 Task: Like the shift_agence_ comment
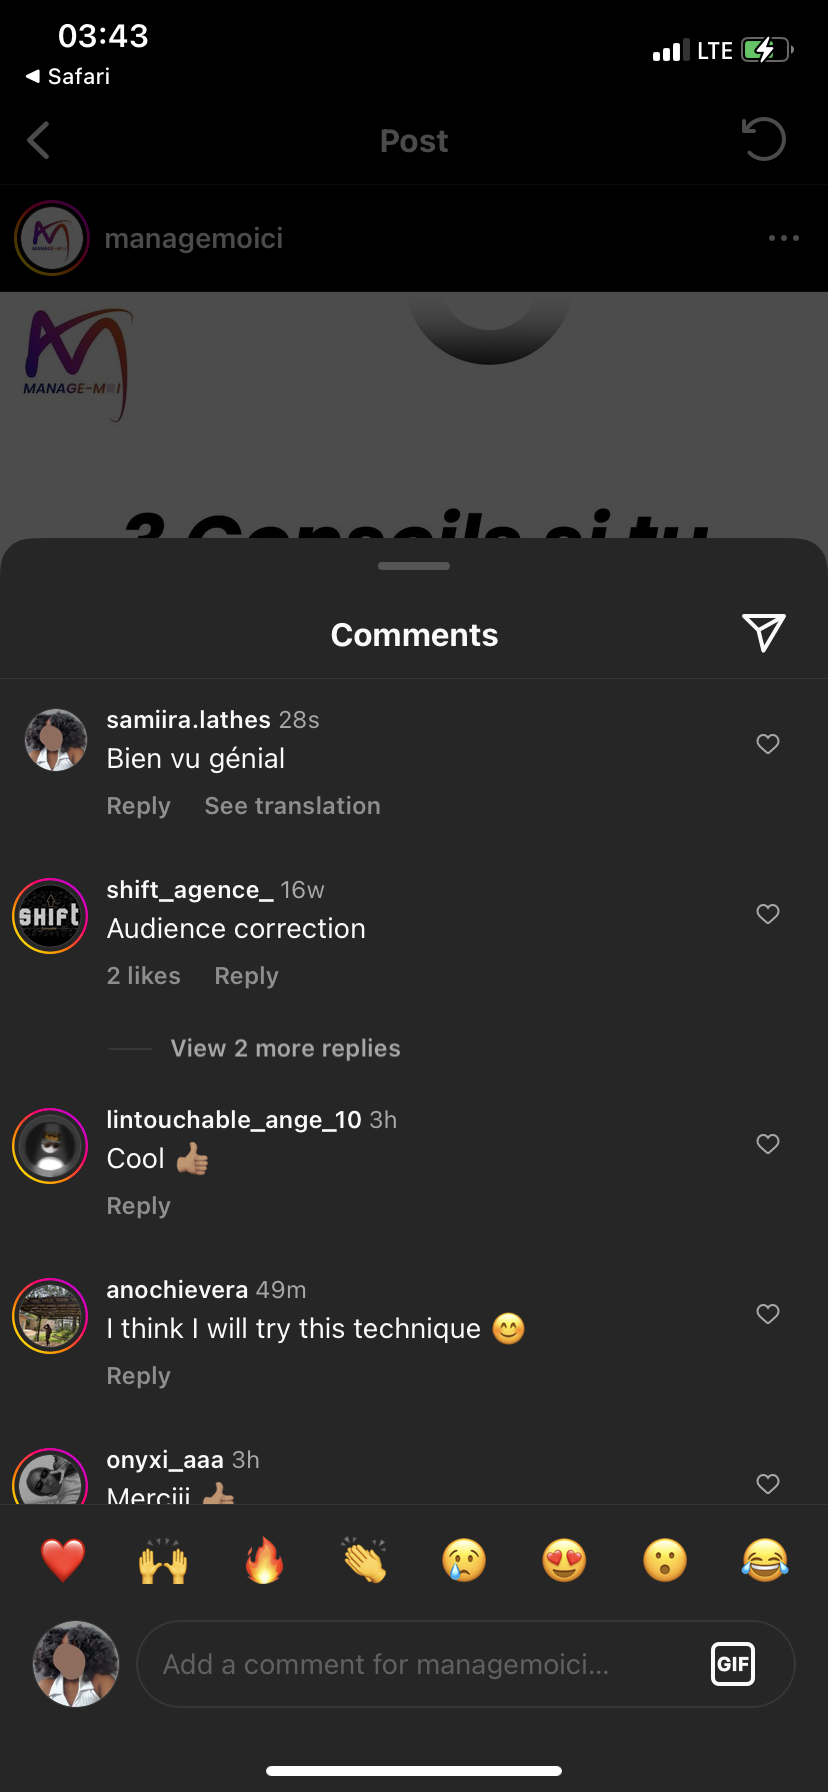pyautogui.click(x=768, y=914)
